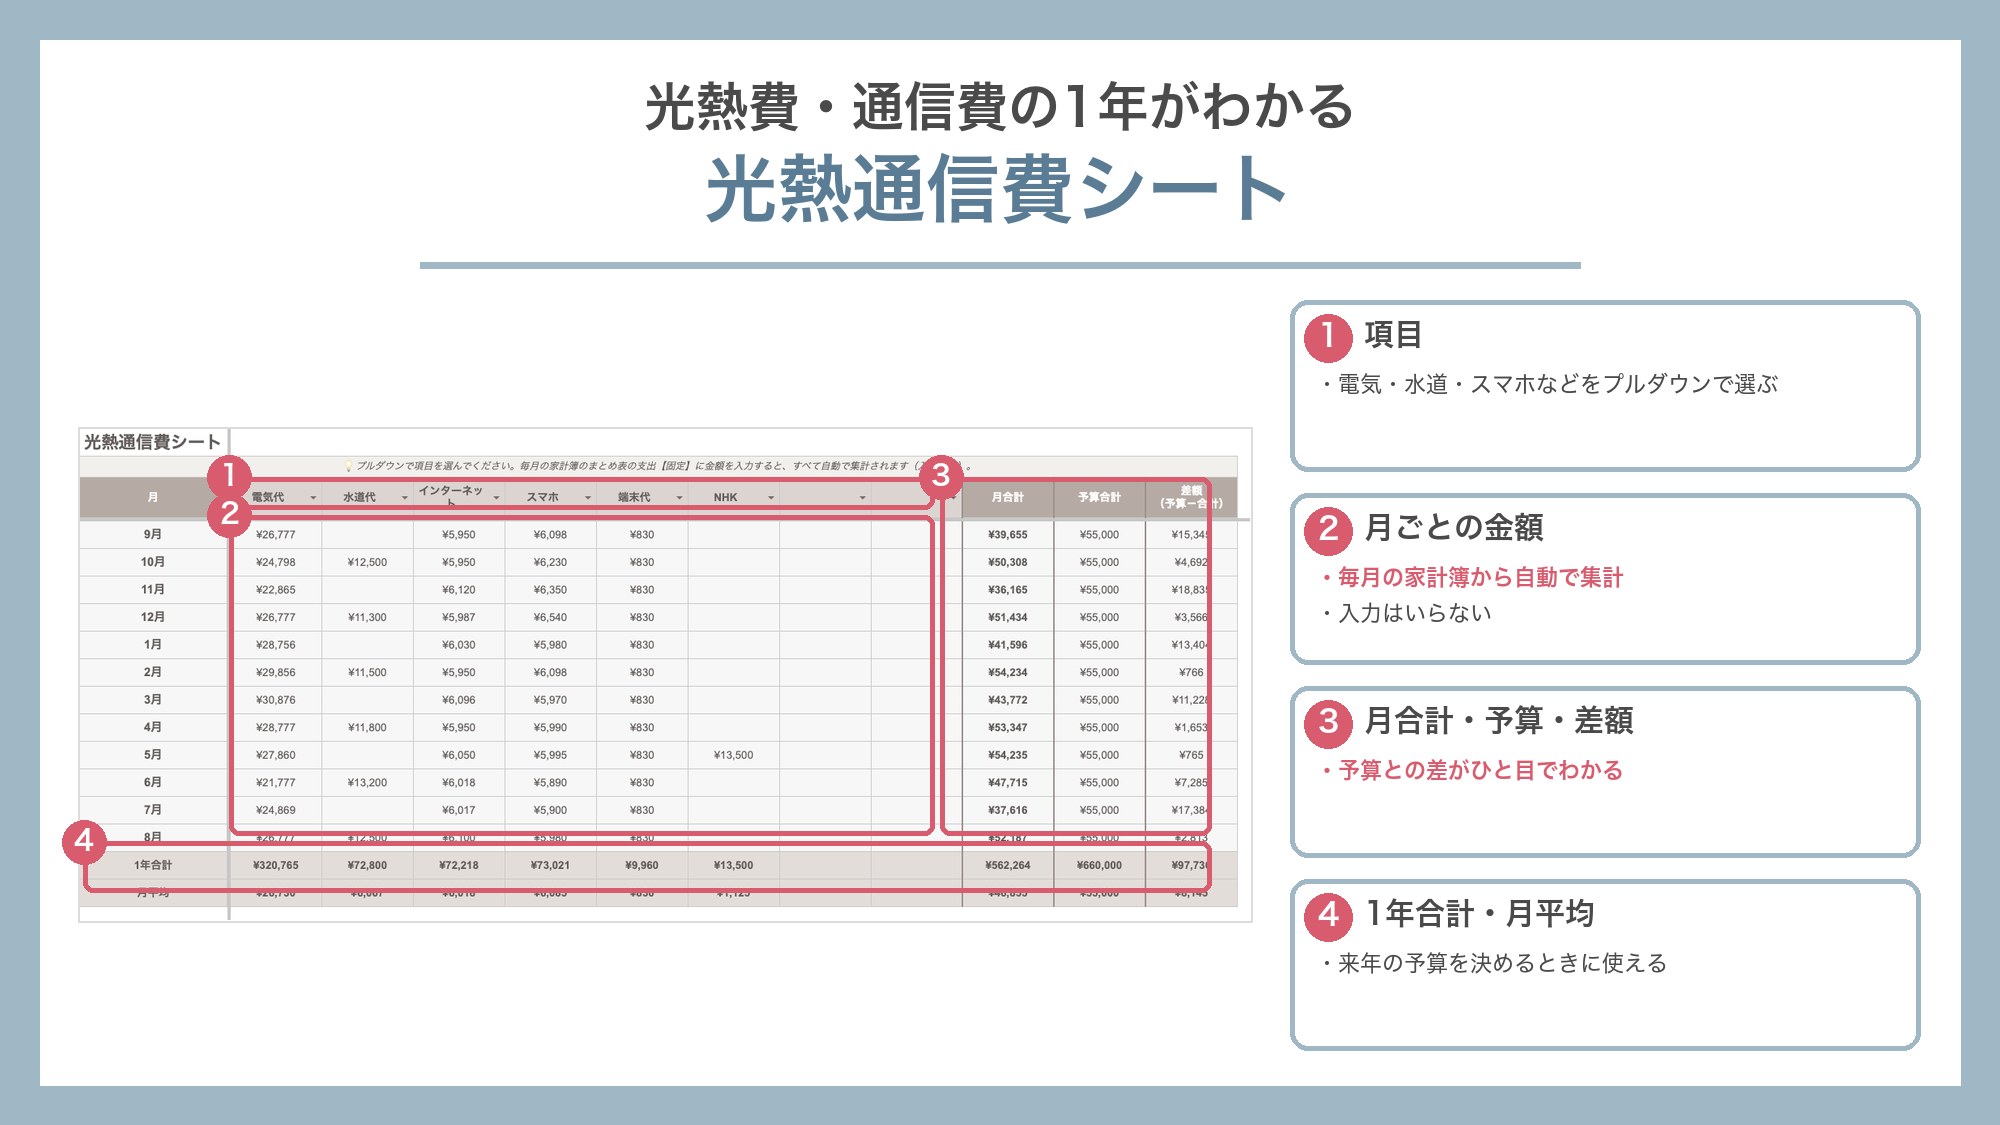Click 水道代 cell ¥12,500 in 10月 row
The width and height of the screenshot is (2000, 1125).
(367, 562)
